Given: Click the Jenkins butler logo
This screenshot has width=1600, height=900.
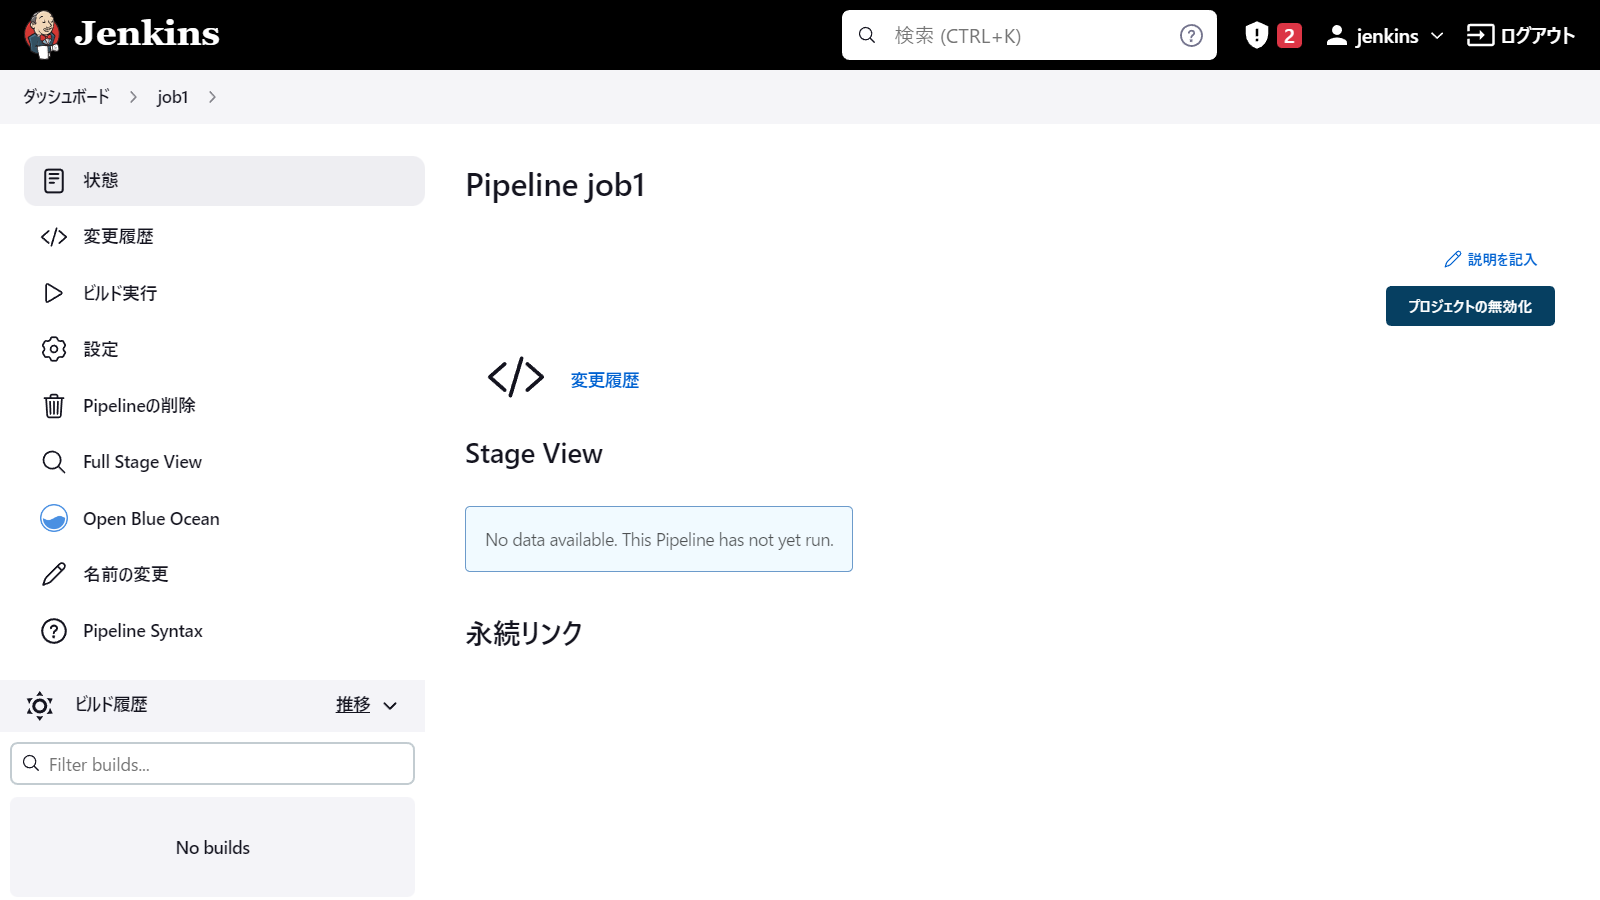Looking at the screenshot, I should [x=42, y=35].
